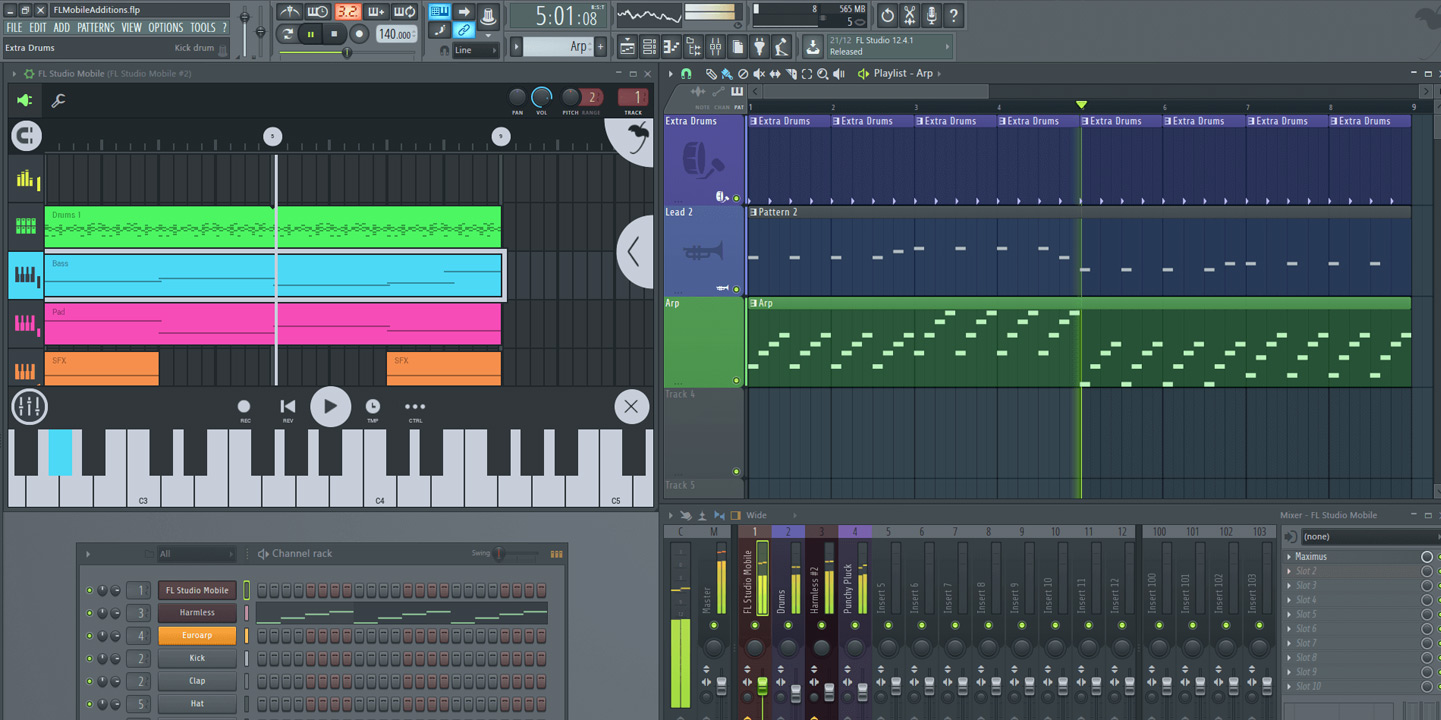This screenshot has height=720, width=1441.
Task: Open the FILE menu
Action: pyautogui.click(x=15, y=28)
